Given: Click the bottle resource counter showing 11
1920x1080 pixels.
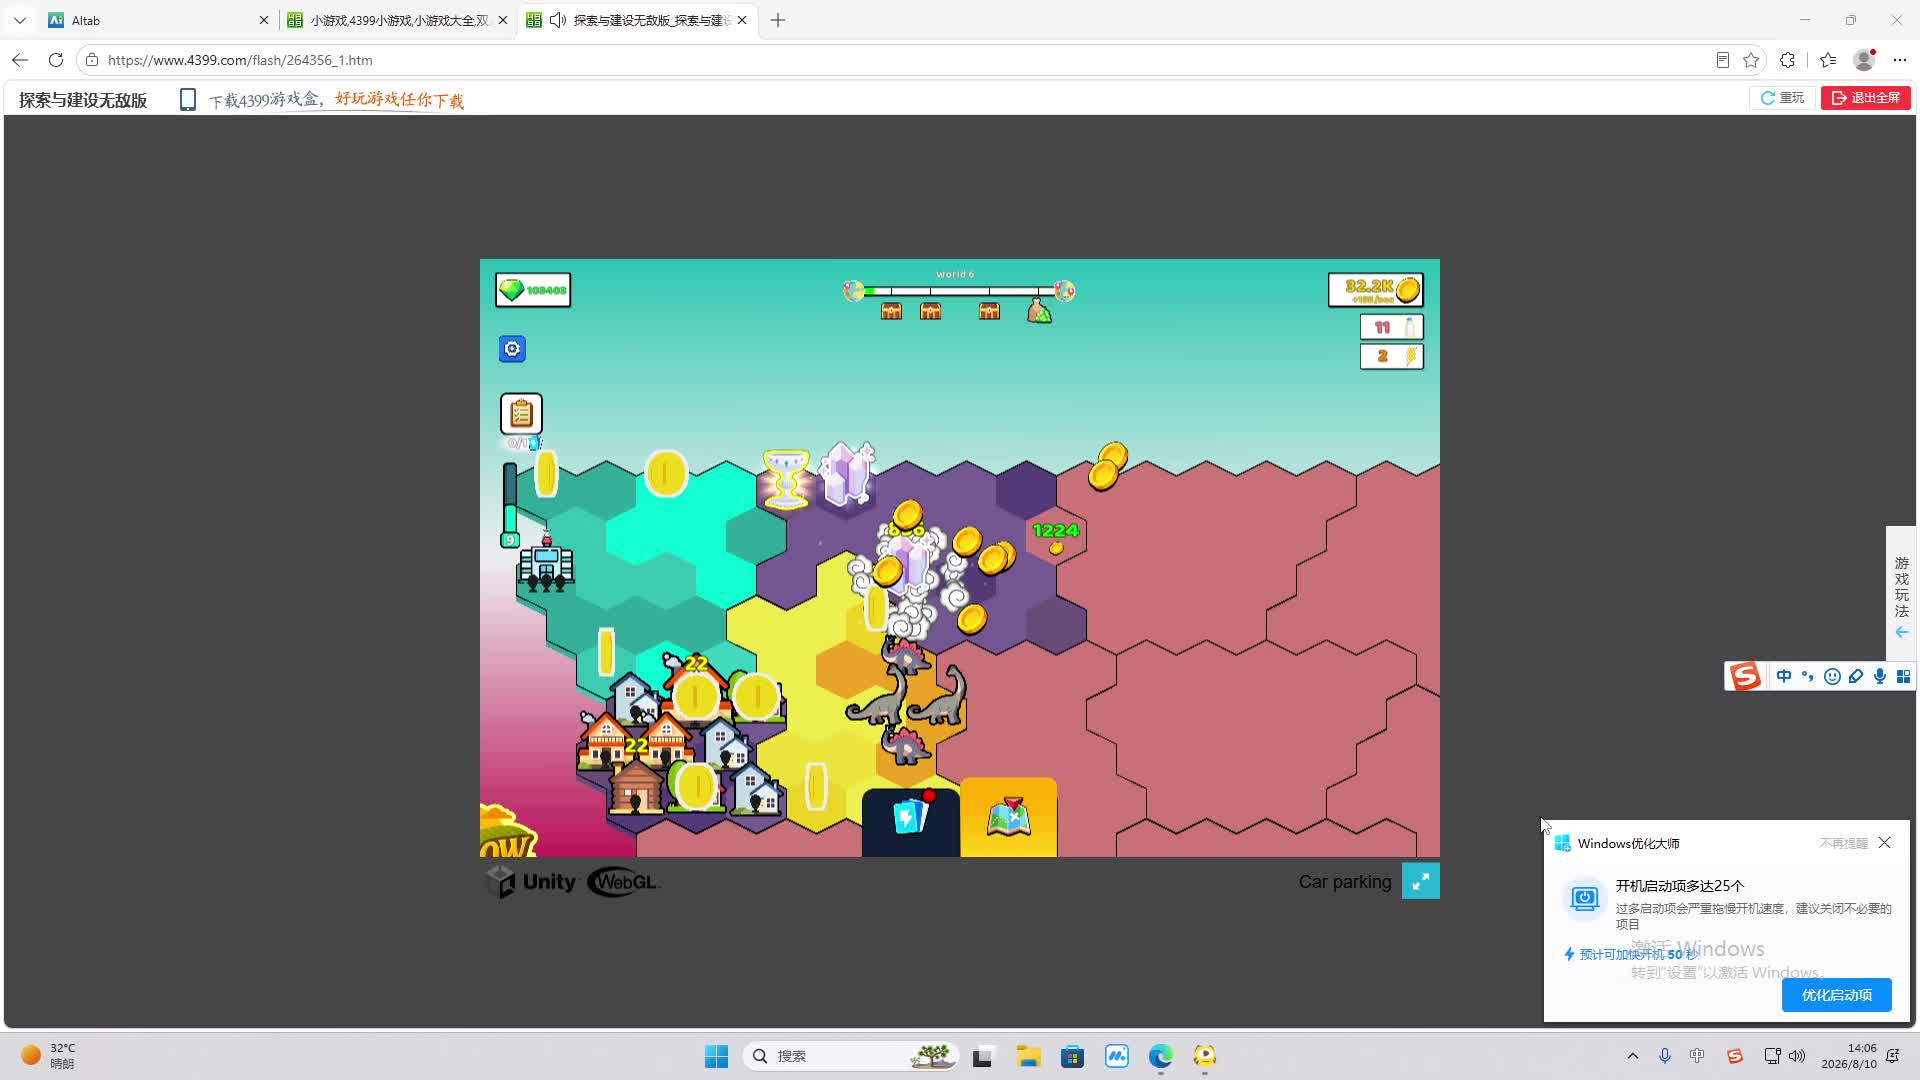Looking at the screenshot, I should (x=1391, y=327).
